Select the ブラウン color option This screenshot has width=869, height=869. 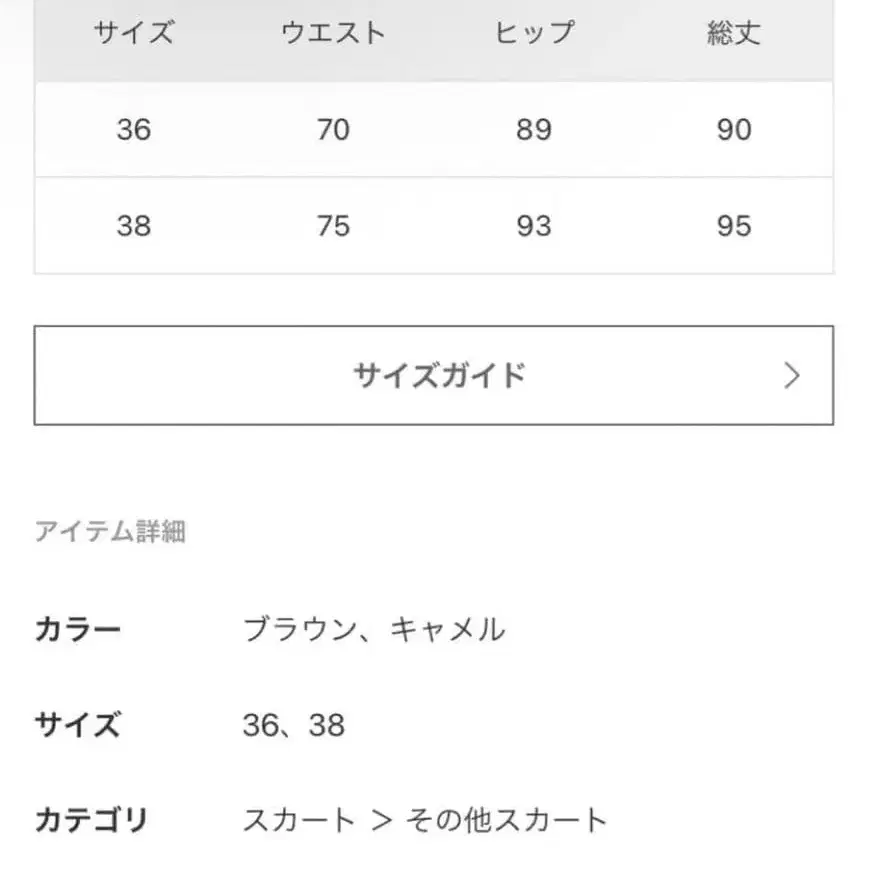point(293,629)
